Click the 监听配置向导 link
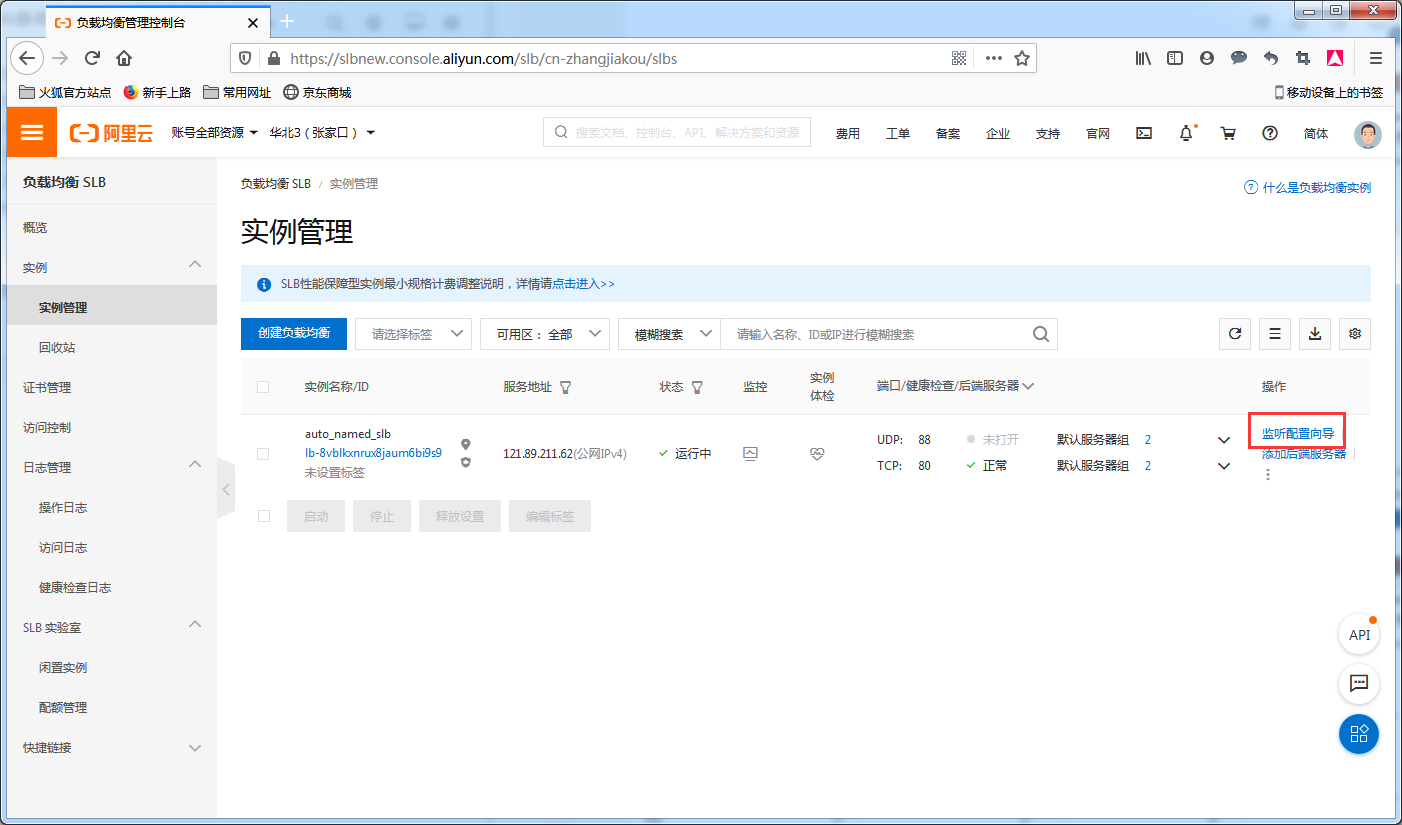 point(1297,433)
